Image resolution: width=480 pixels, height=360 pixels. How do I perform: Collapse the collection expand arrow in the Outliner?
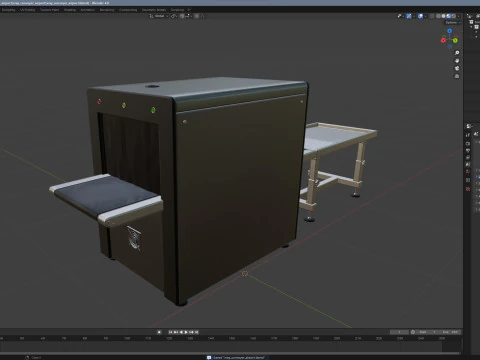(x=471, y=27)
